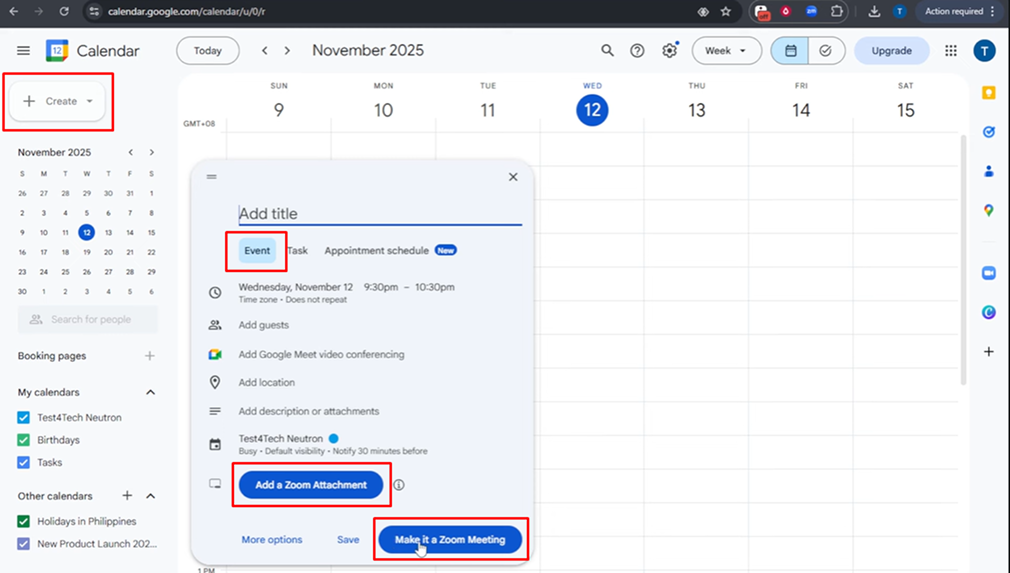1010x573 pixels.
Task: Go to previous month in mini calendar
Action: point(131,152)
